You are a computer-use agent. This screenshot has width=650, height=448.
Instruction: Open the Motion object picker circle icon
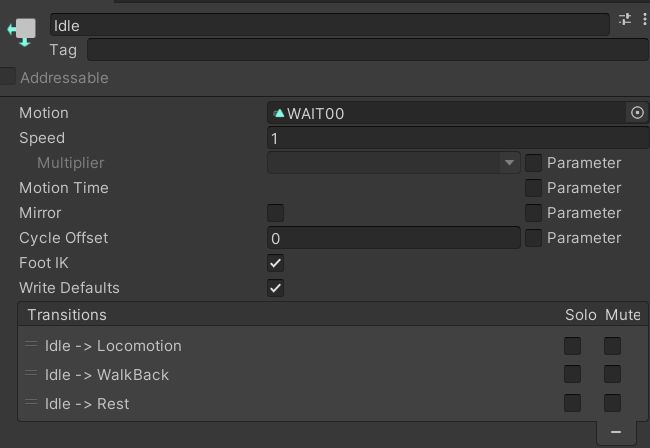(x=637, y=113)
